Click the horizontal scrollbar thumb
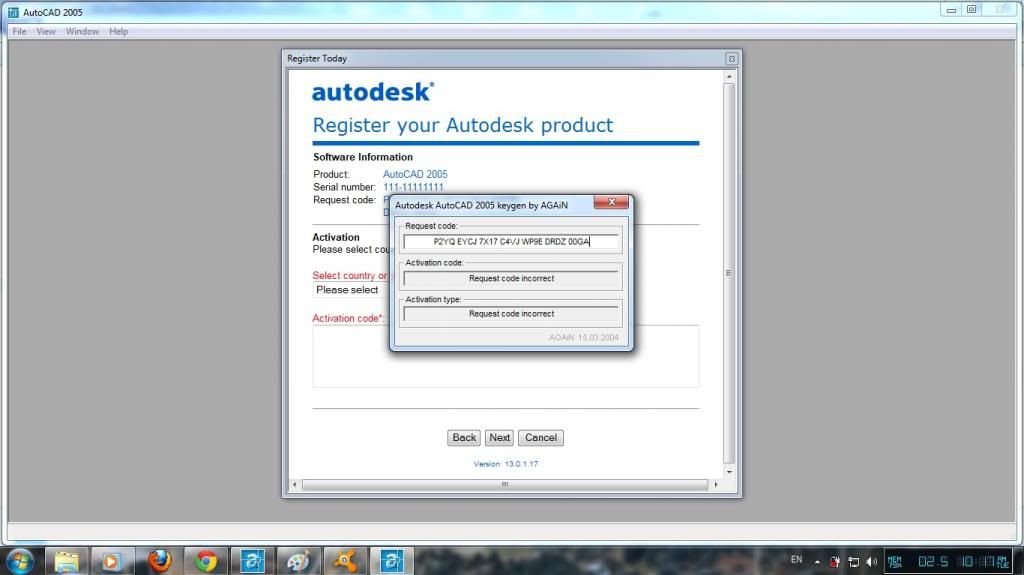1024x575 pixels. click(x=505, y=485)
